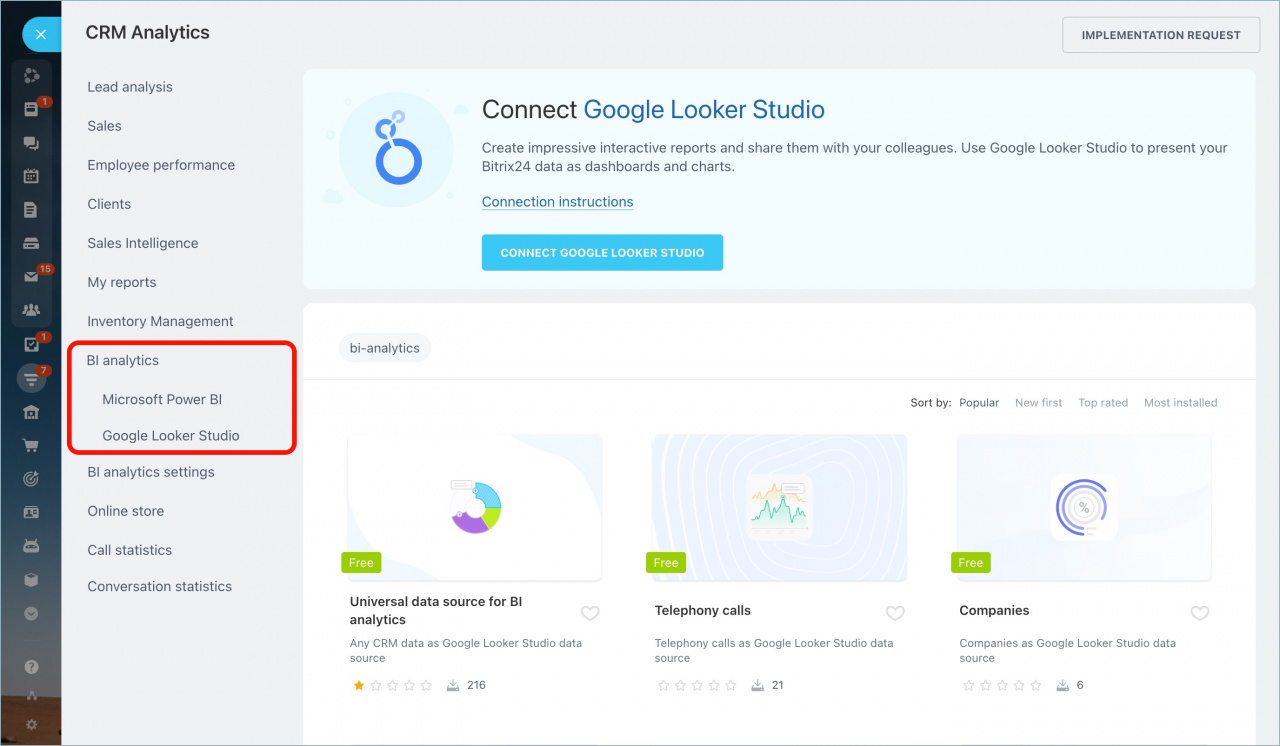
Task: Sort apps by Most installed
Action: coord(1181,403)
